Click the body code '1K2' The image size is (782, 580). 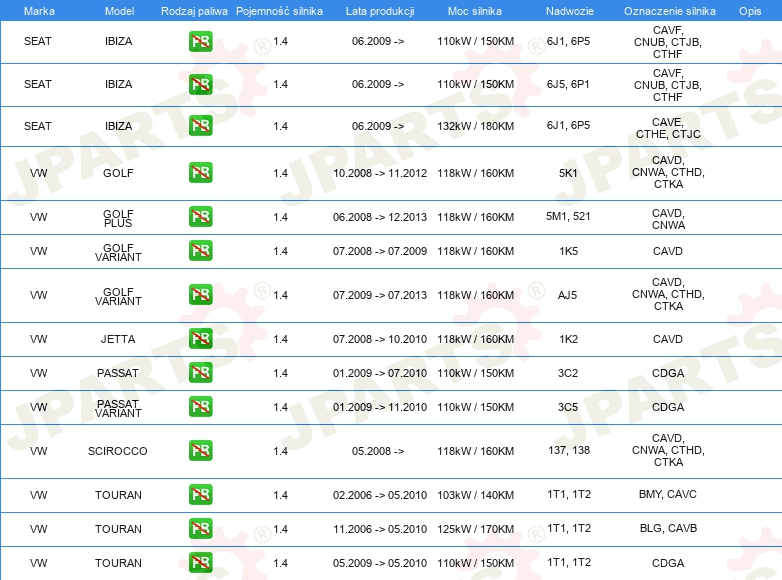(x=568, y=339)
